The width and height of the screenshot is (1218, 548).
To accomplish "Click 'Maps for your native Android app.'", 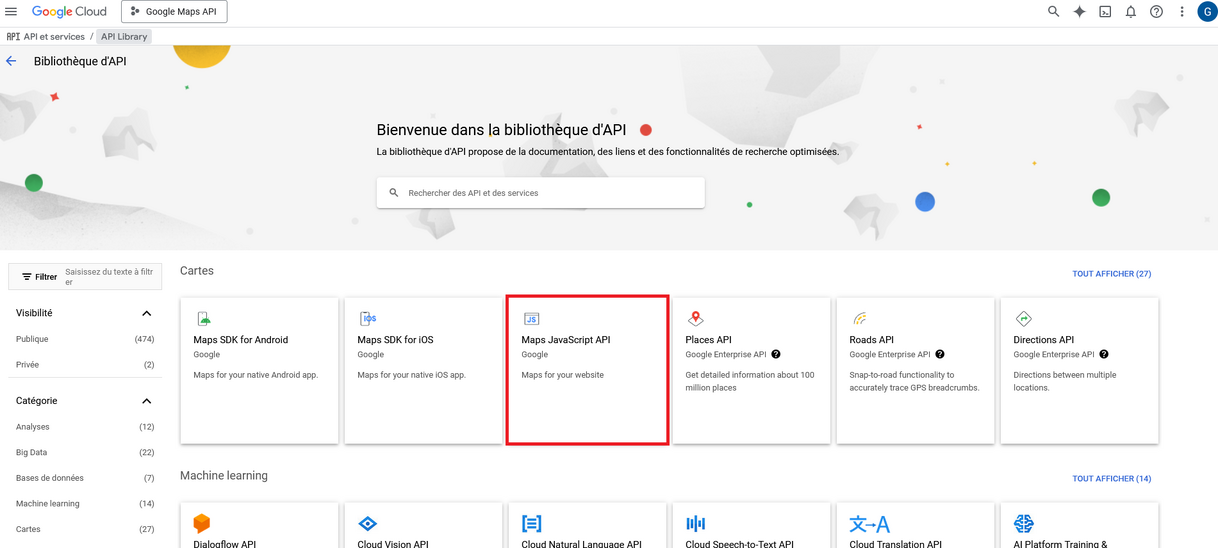I will (x=255, y=375).
